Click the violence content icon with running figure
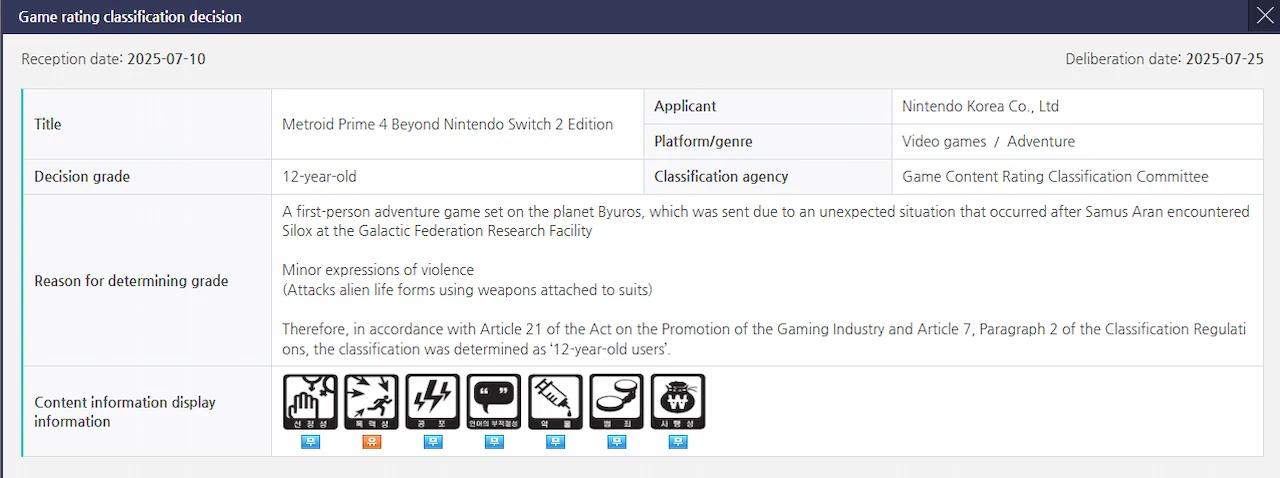1280x478 pixels. [x=371, y=402]
